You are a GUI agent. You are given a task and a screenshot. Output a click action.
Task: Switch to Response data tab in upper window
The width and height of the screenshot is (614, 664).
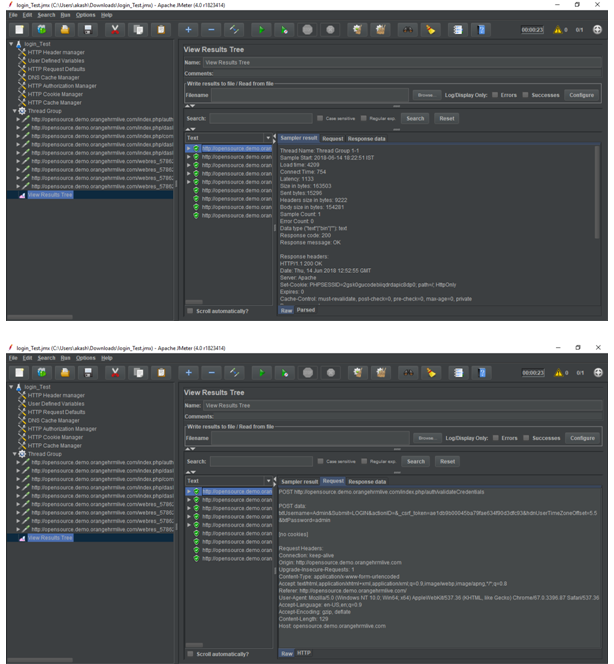pyautogui.click(x=367, y=138)
